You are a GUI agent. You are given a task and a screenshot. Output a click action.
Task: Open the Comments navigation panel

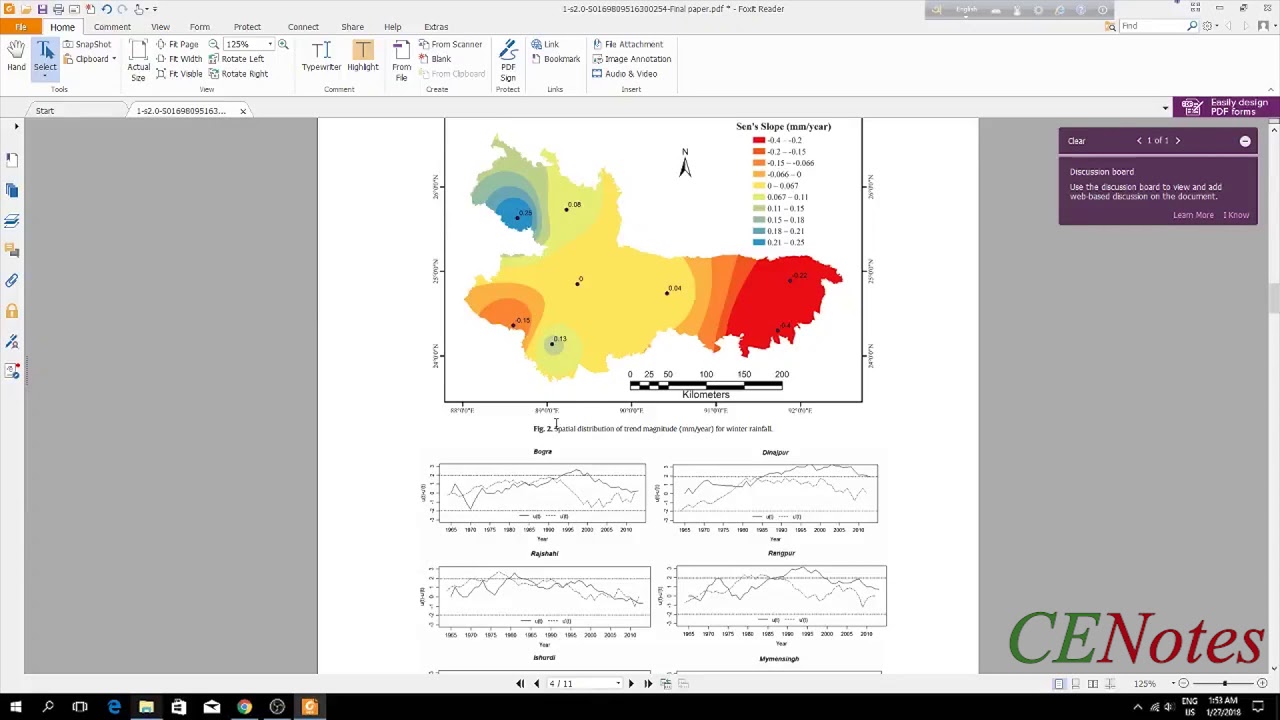[x=12, y=250]
